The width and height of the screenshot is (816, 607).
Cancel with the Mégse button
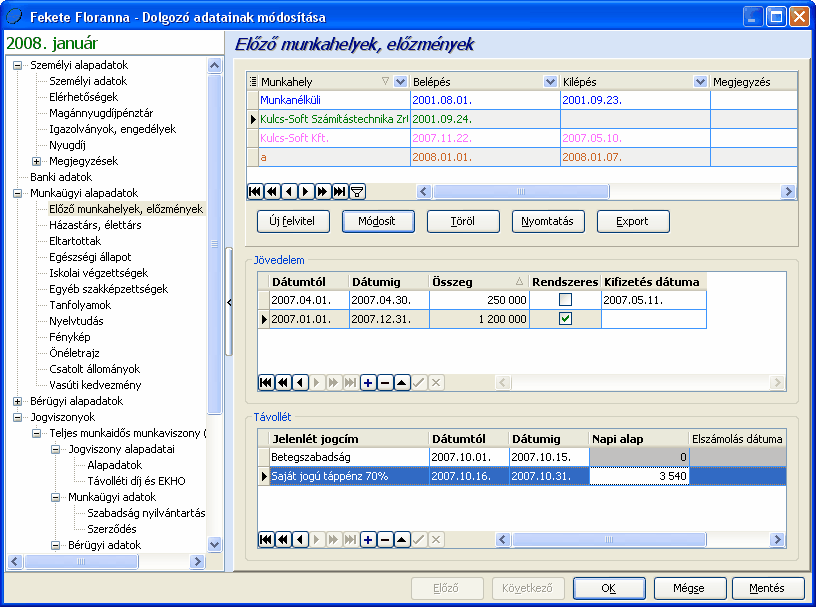click(689, 588)
